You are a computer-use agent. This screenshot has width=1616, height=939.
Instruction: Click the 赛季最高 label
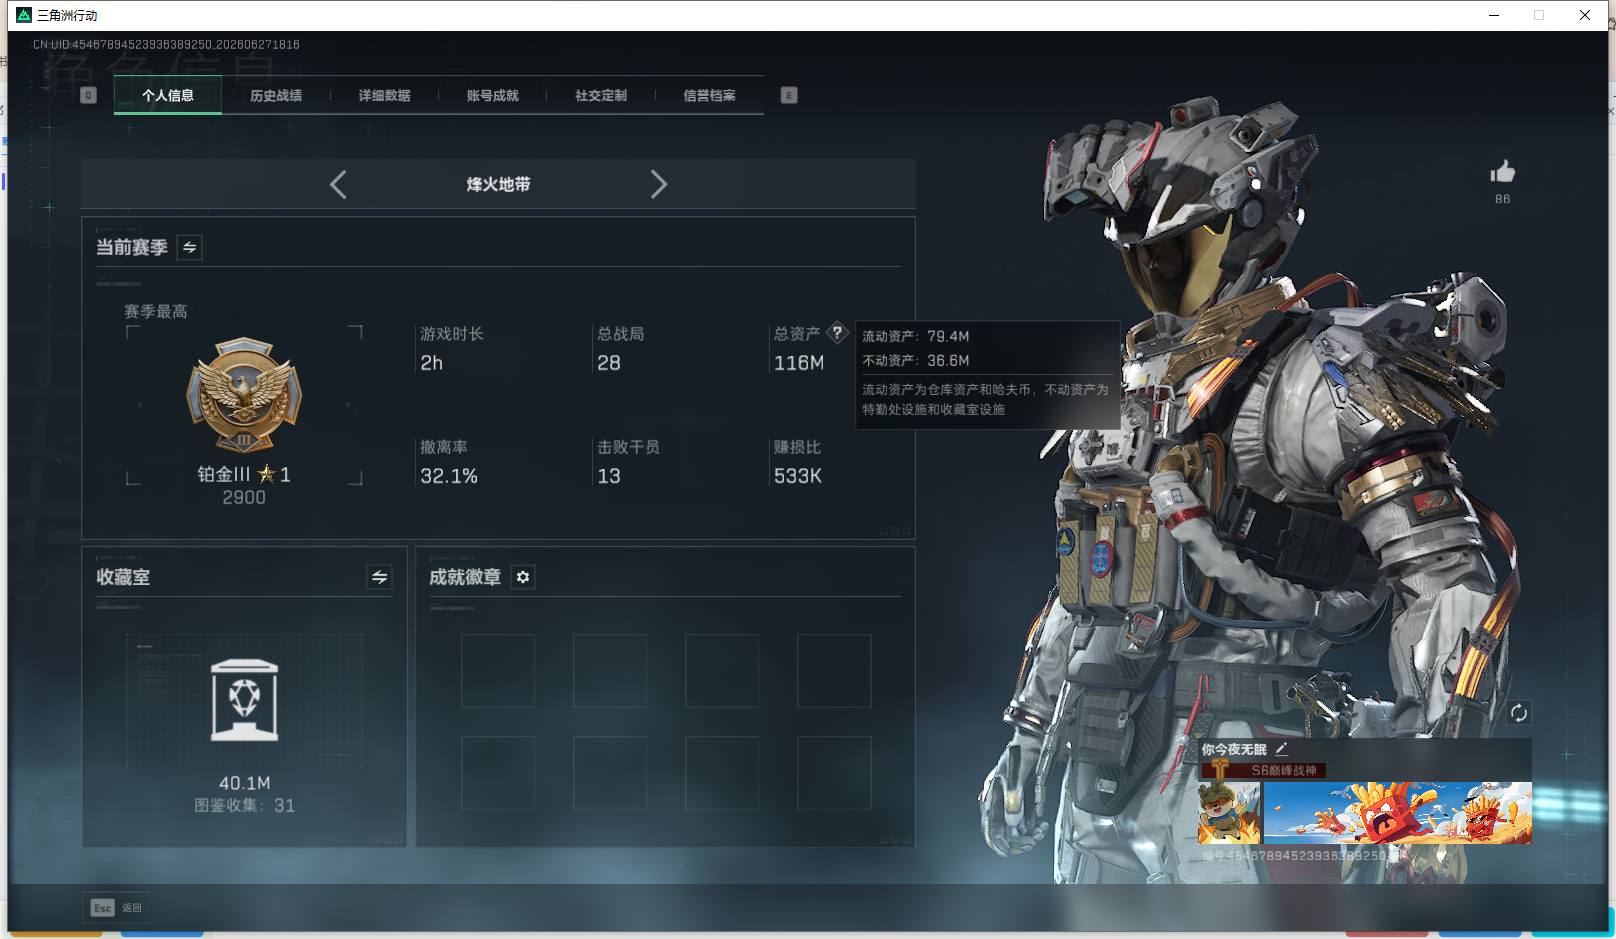(x=156, y=312)
